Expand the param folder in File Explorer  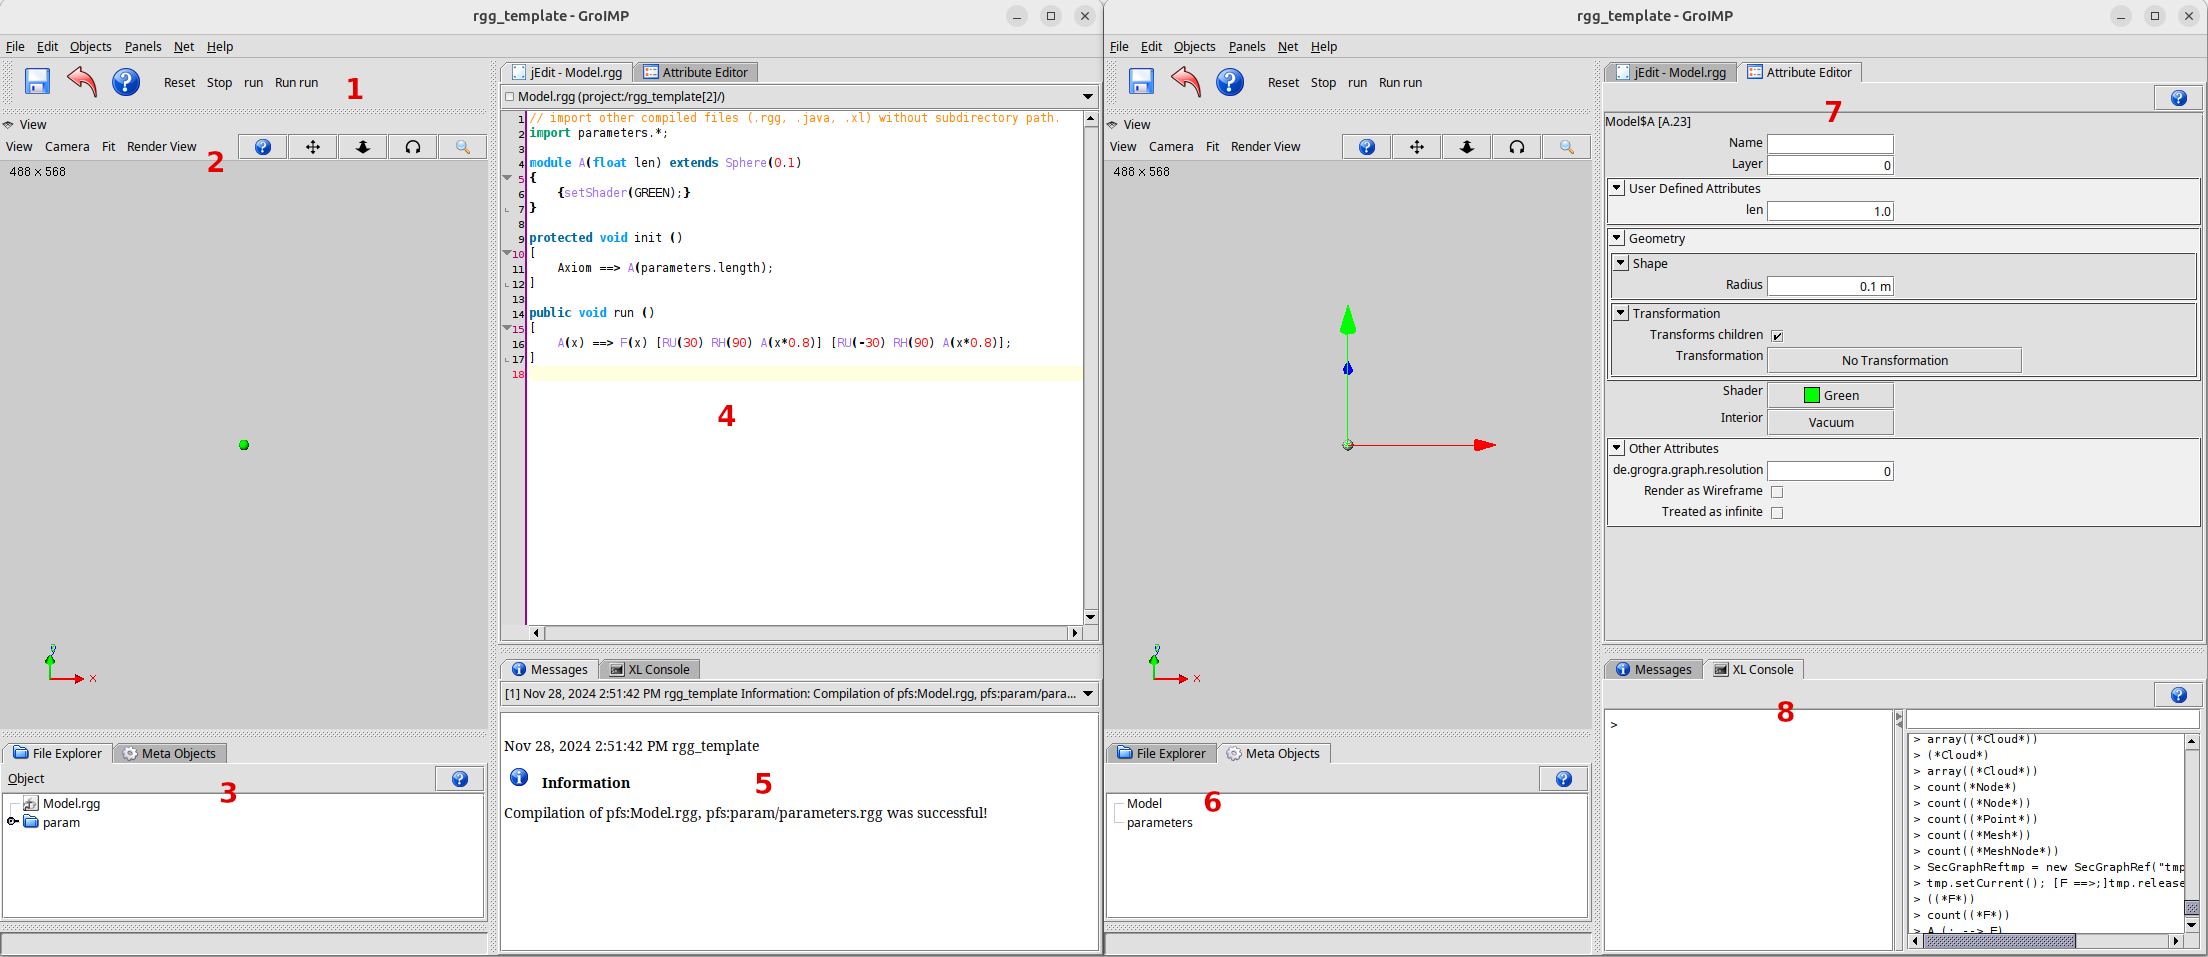click(13, 822)
